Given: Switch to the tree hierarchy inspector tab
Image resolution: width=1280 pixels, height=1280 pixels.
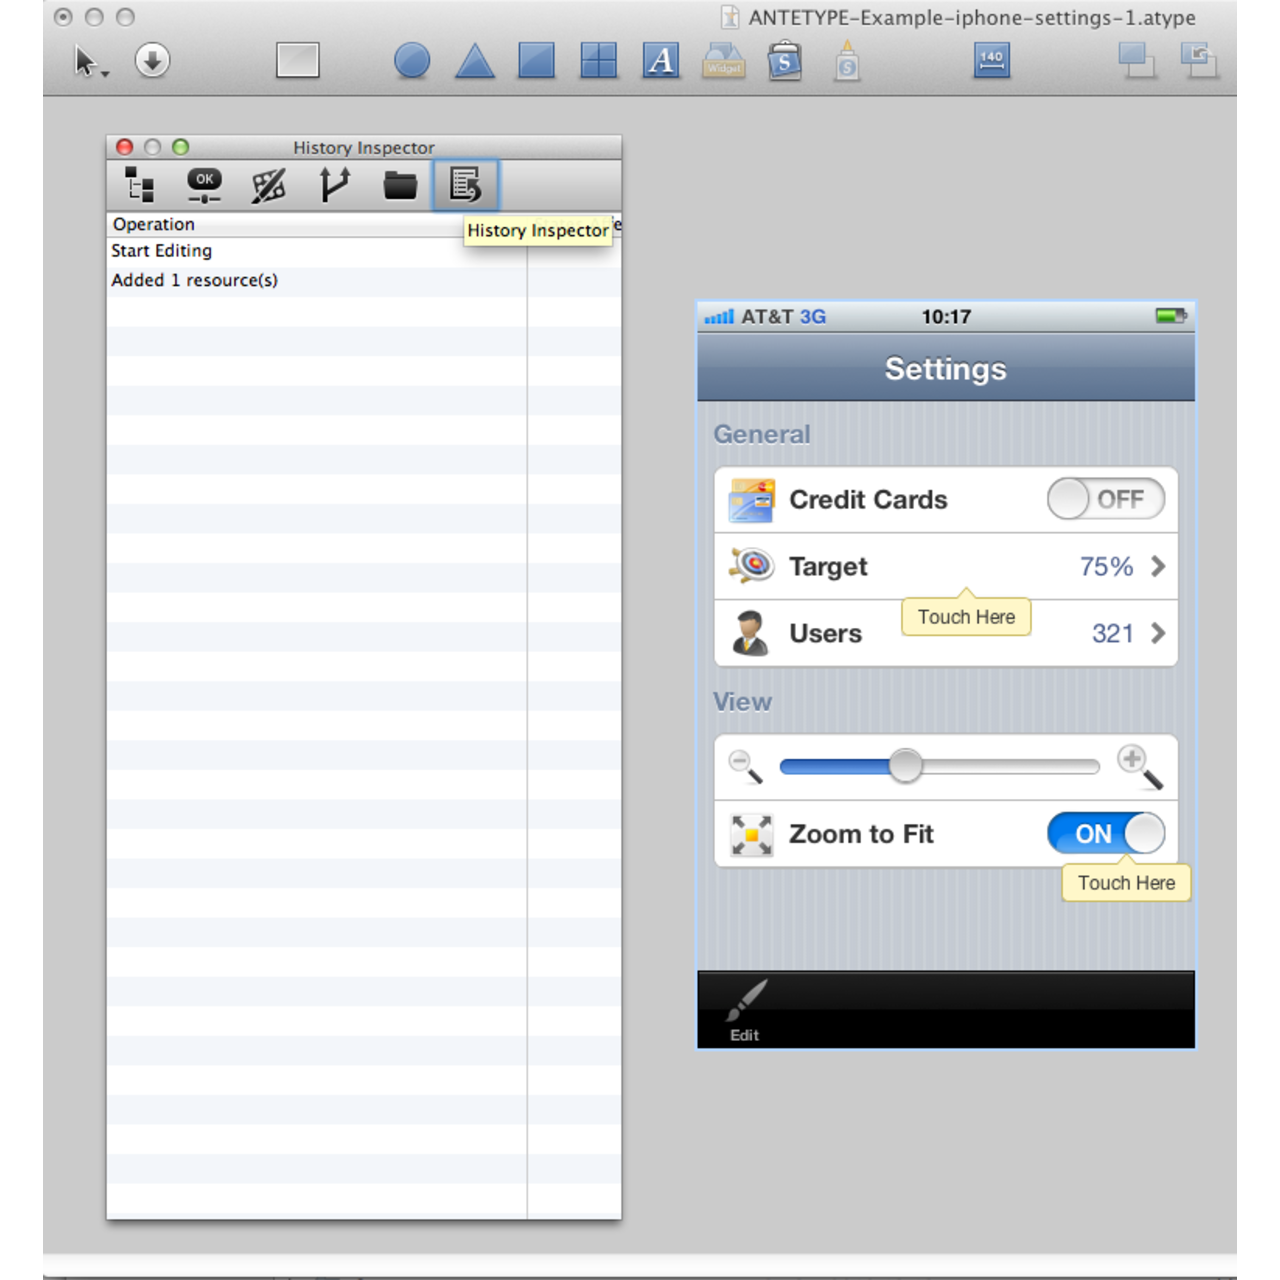Looking at the screenshot, I should (x=139, y=185).
